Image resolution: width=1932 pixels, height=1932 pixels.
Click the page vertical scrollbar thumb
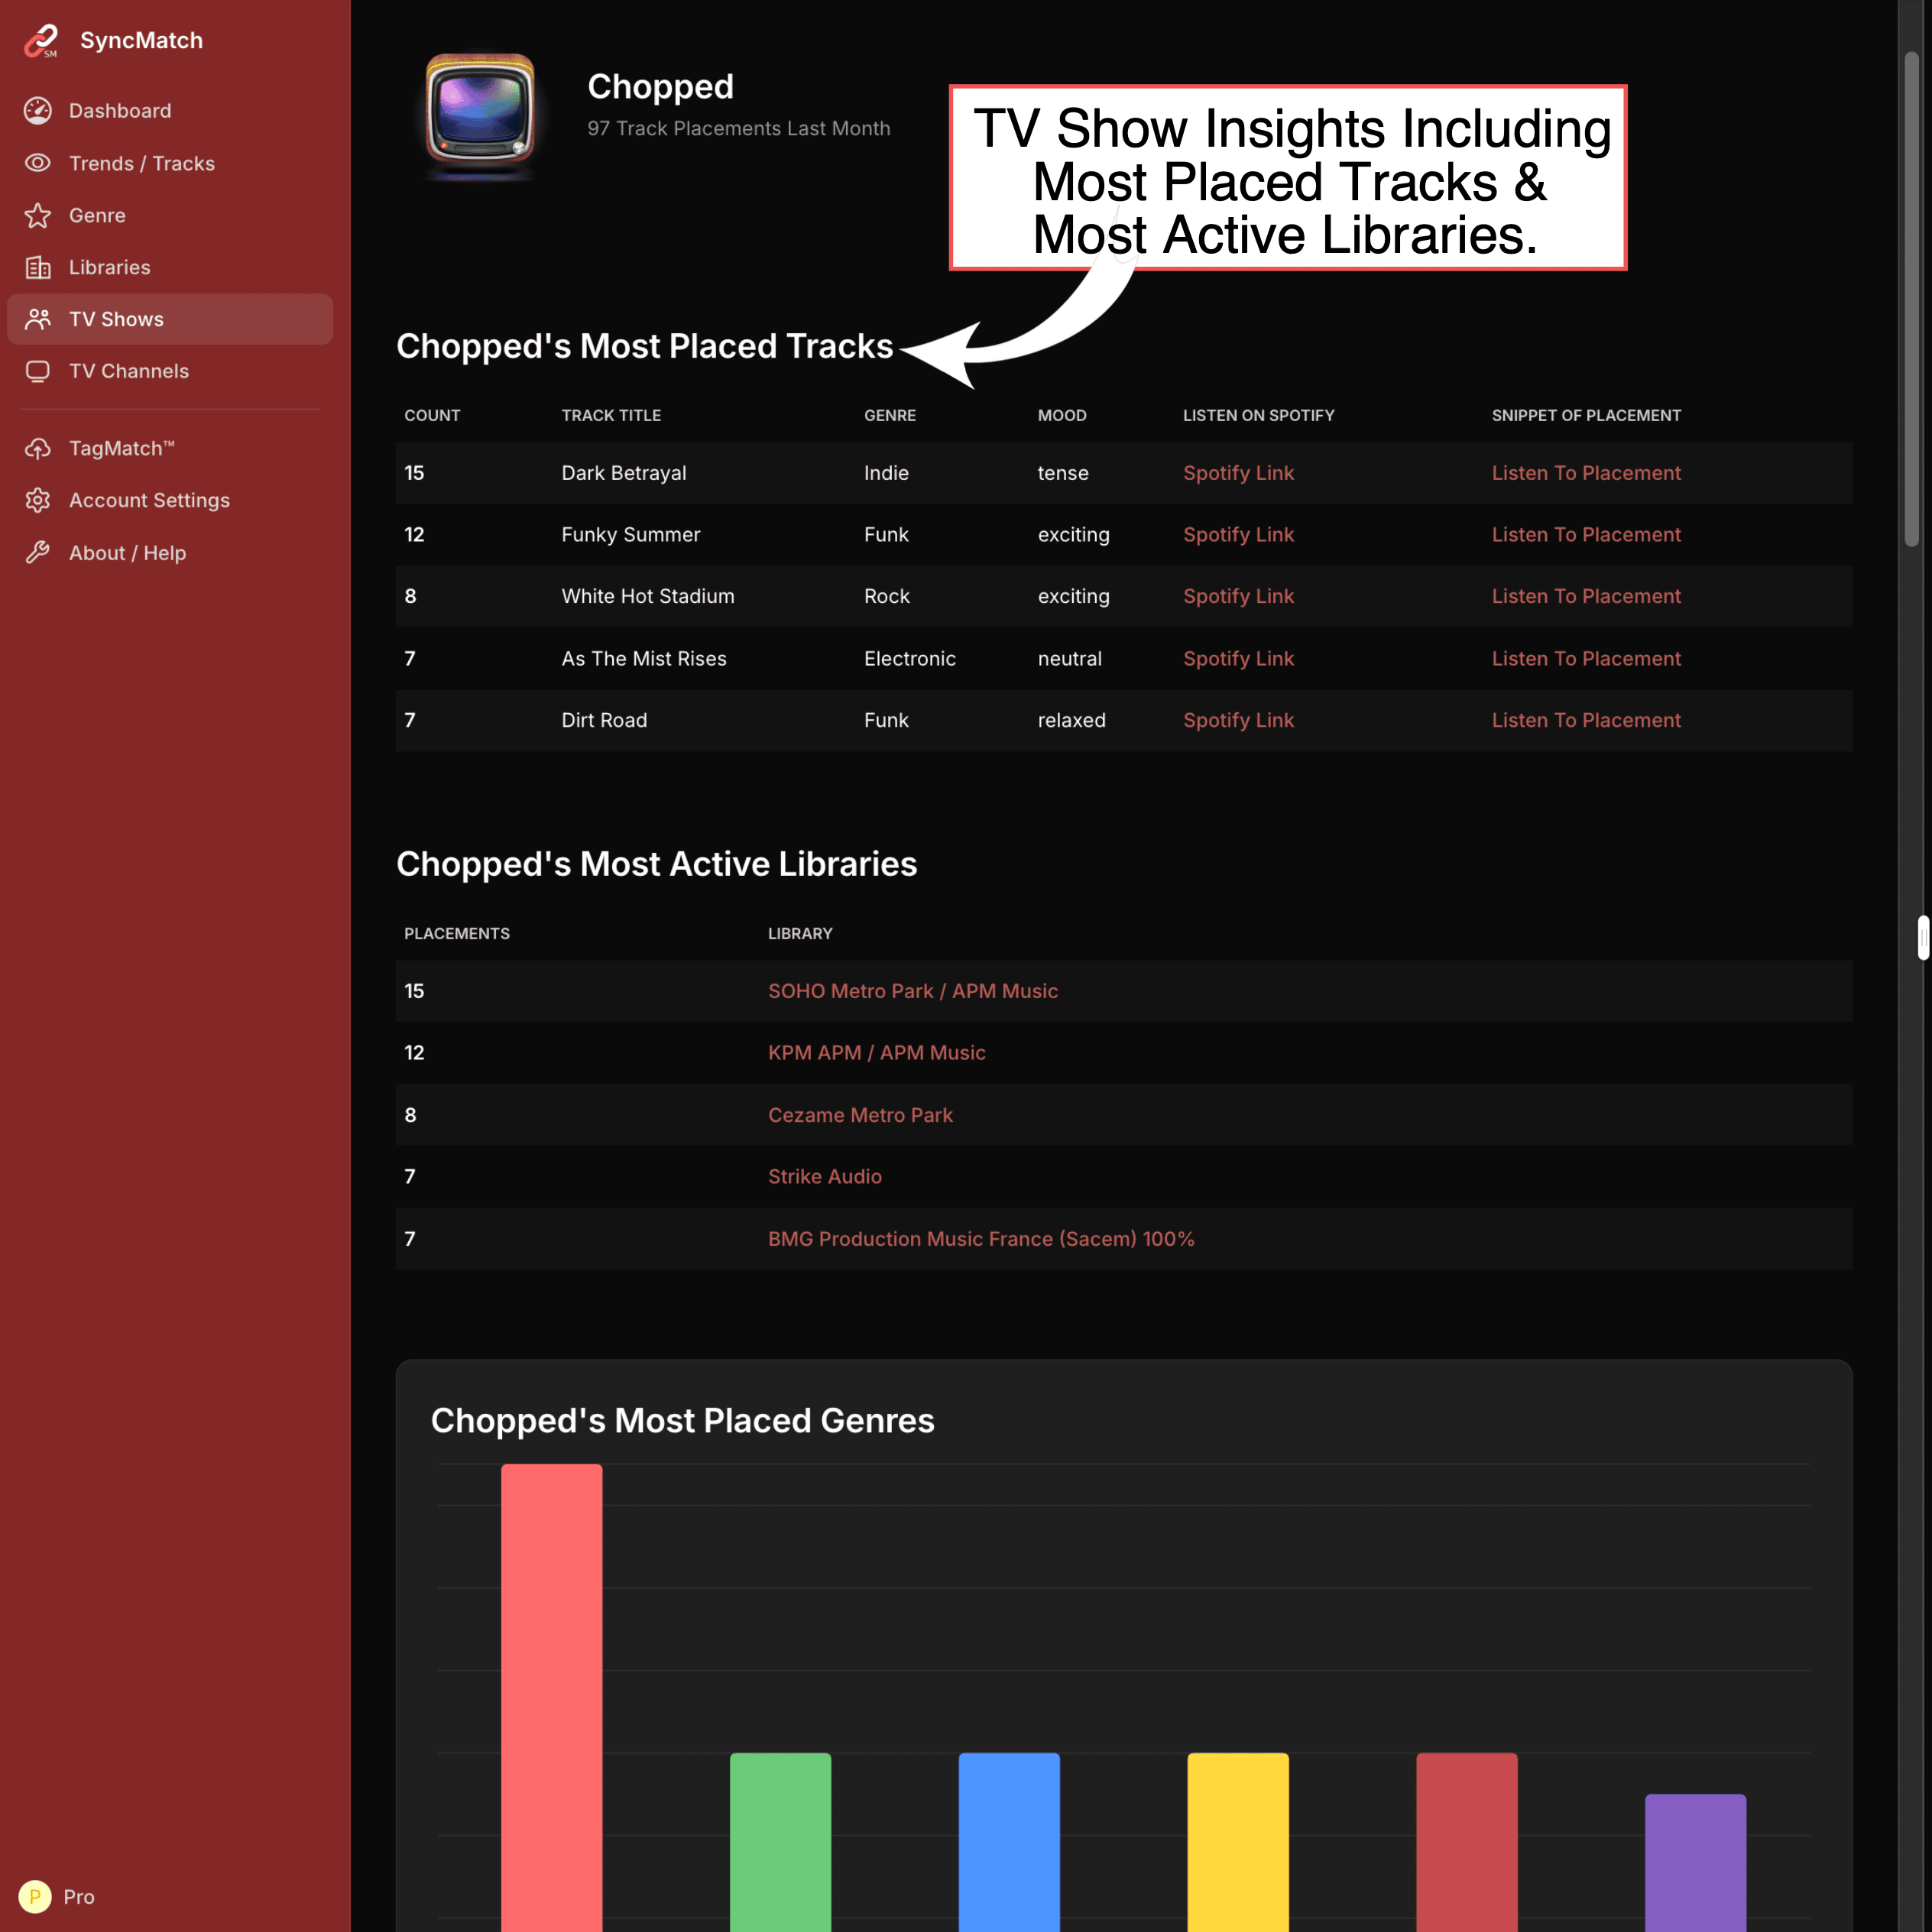pyautogui.click(x=1912, y=300)
